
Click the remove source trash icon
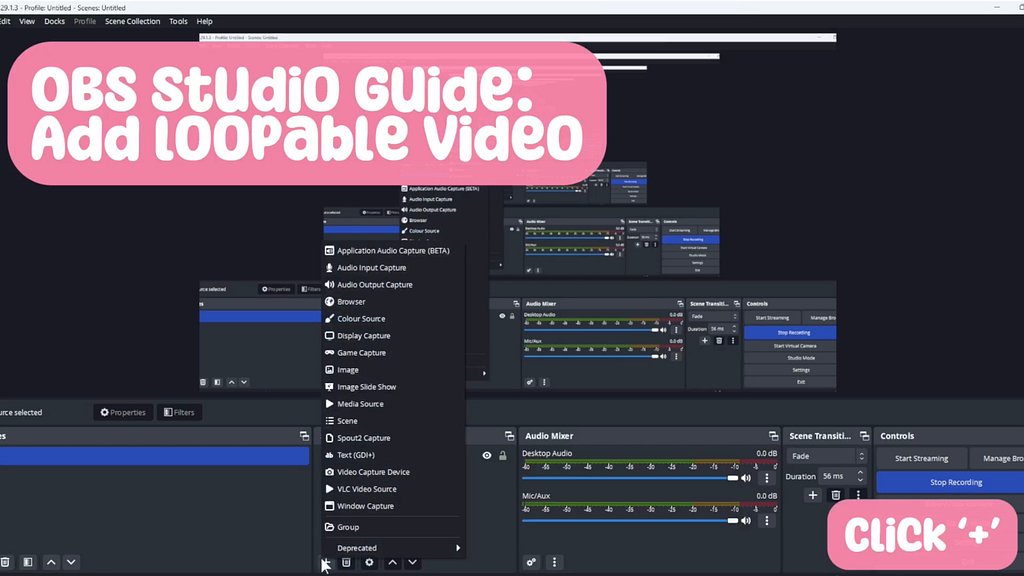346,563
